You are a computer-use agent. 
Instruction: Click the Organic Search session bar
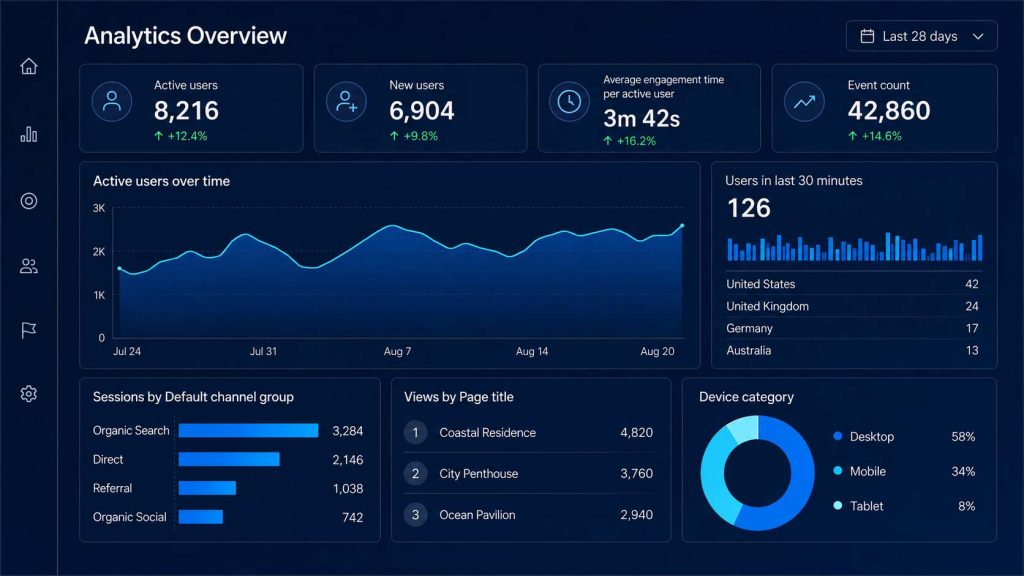tap(248, 430)
